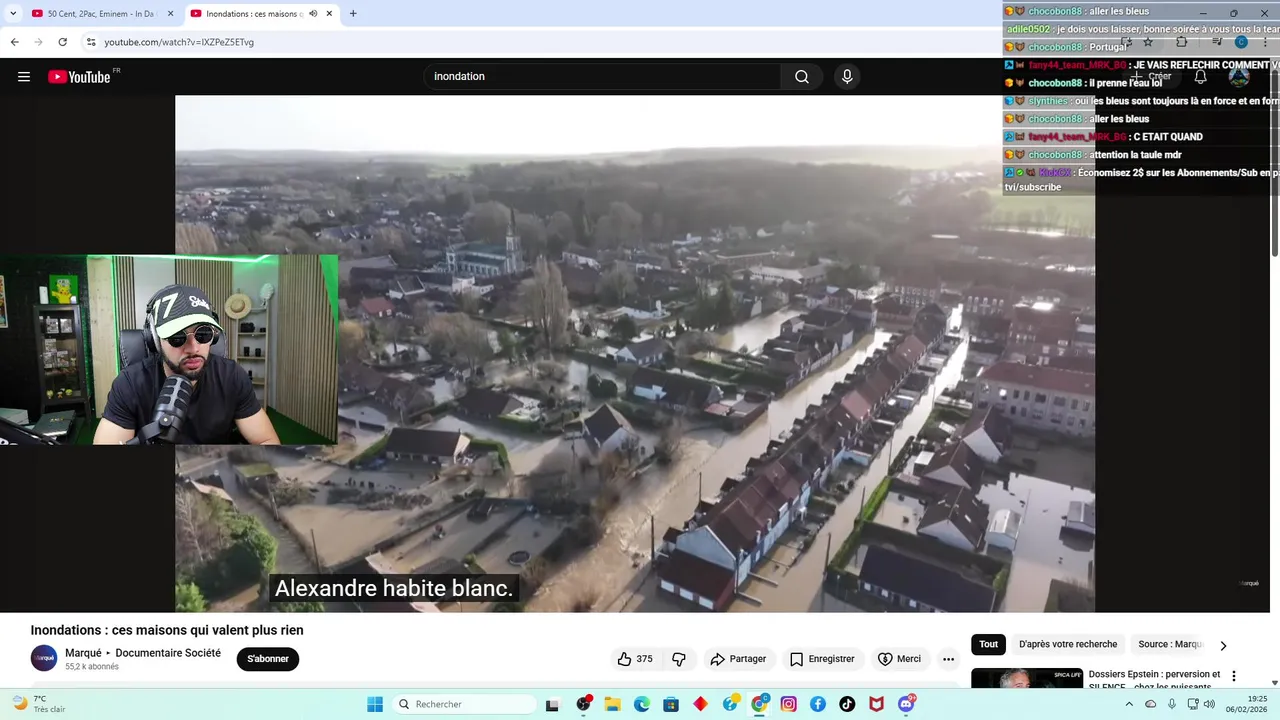
Task: Click the Windows taskbar Rechercher box
Action: (x=464, y=704)
